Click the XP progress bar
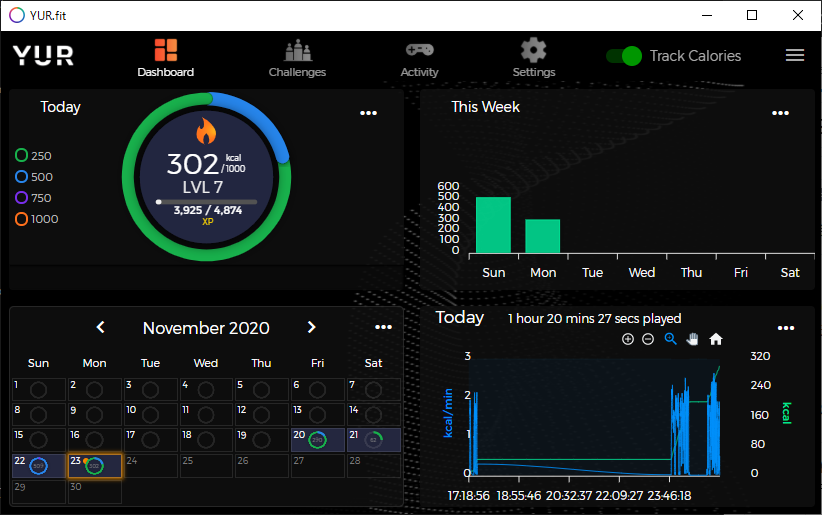This screenshot has width=822, height=515. [x=207, y=201]
